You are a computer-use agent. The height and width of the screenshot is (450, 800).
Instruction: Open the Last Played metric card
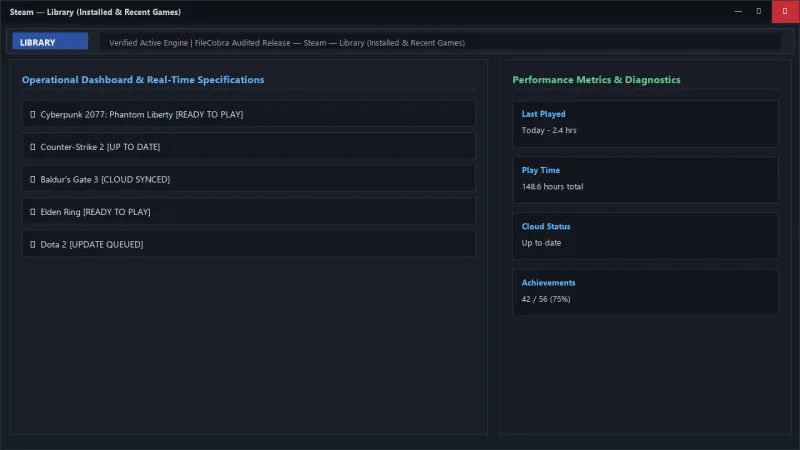point(645,123)
